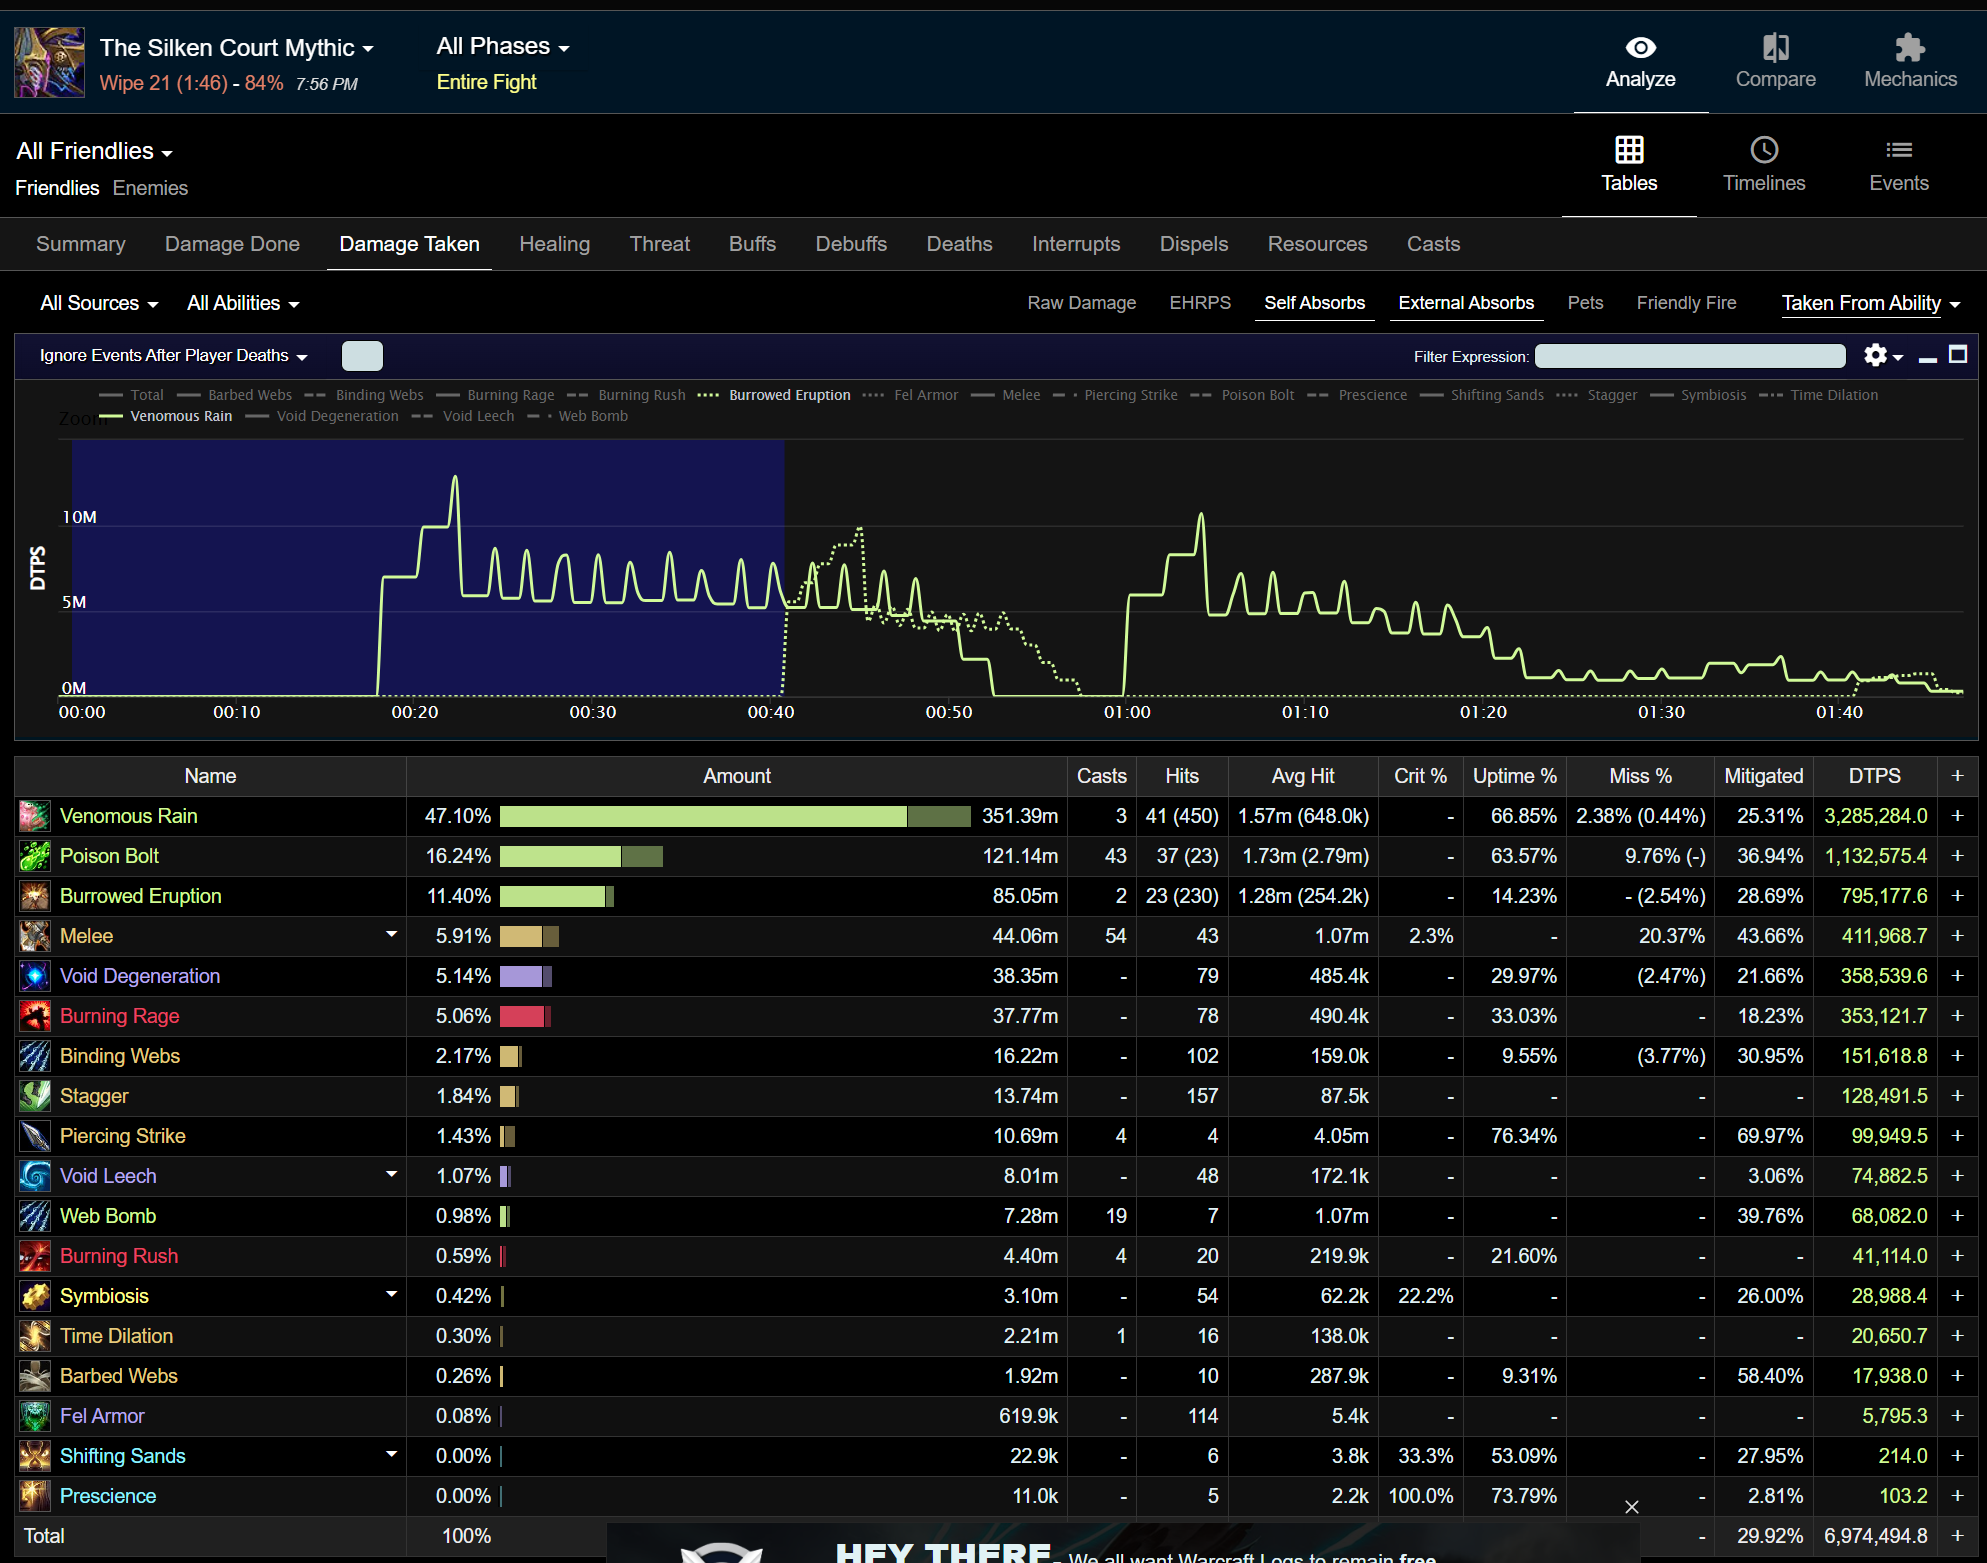Click the Venomous Rain ability icon
The height and width of the screenshot is (1563, 1987).
35,816
